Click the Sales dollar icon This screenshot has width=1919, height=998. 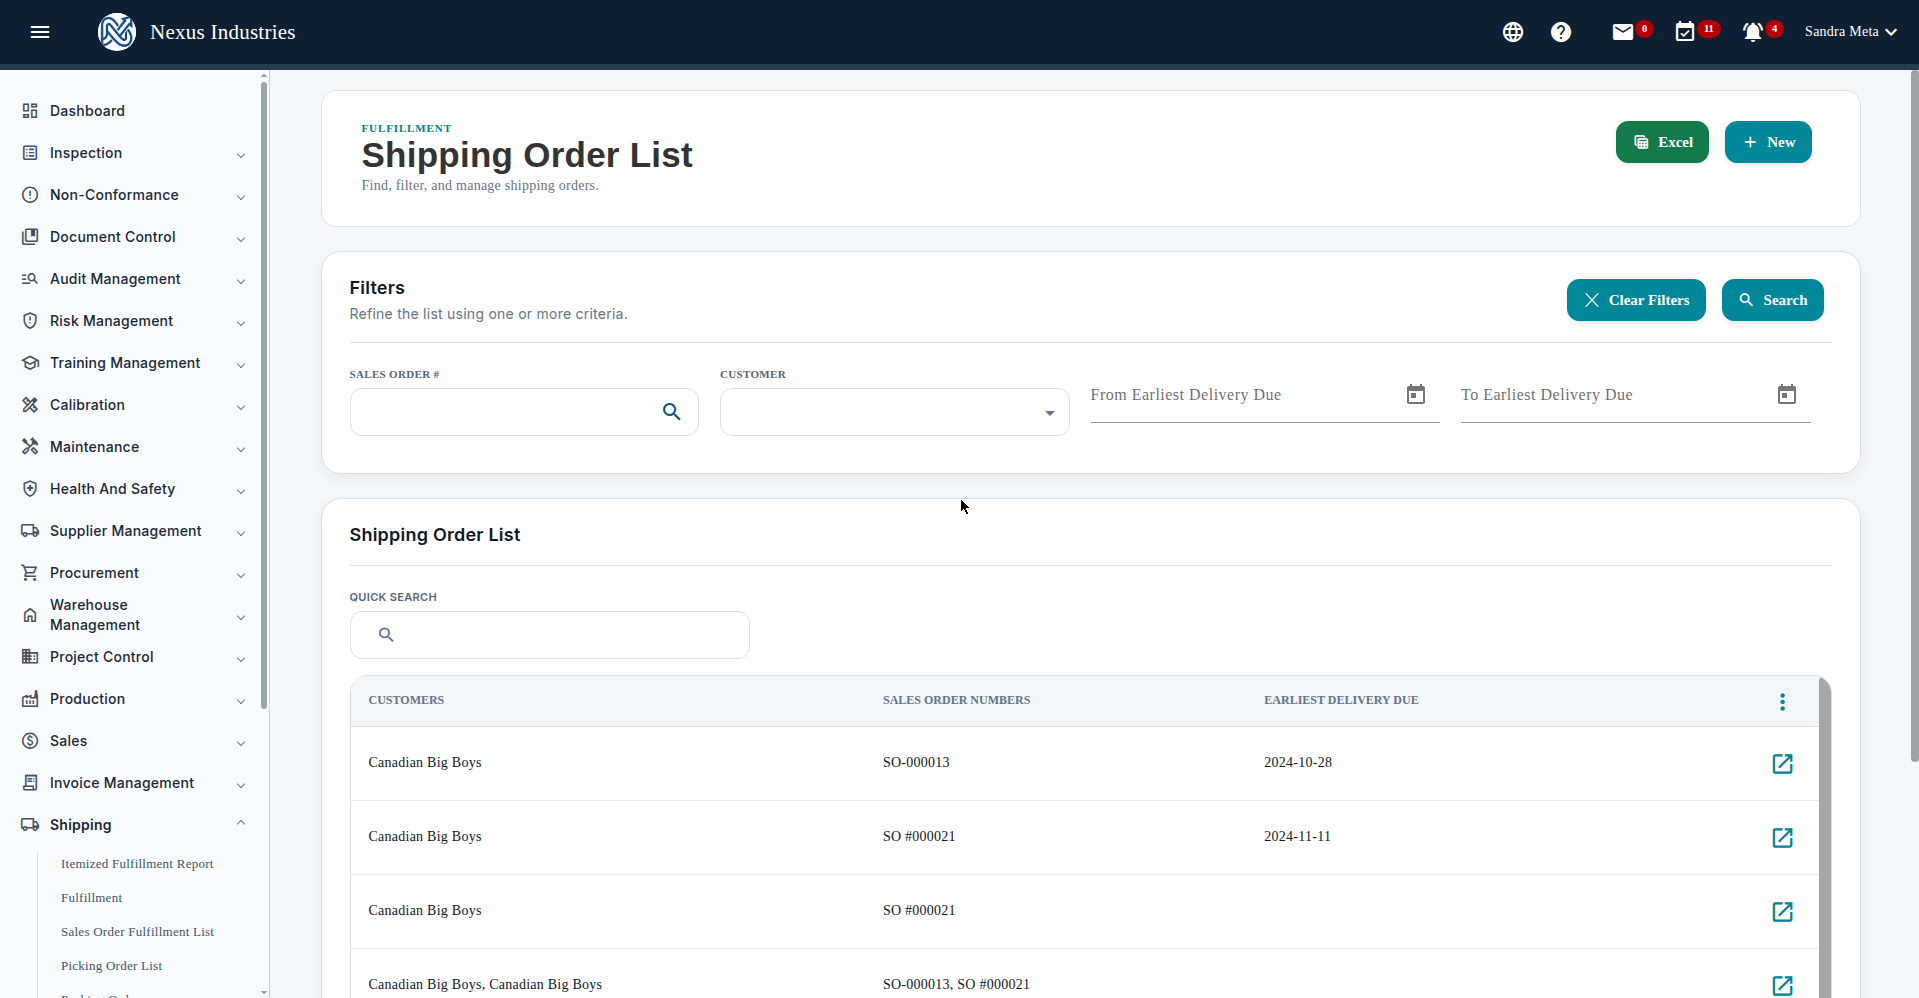click(30, 741)
